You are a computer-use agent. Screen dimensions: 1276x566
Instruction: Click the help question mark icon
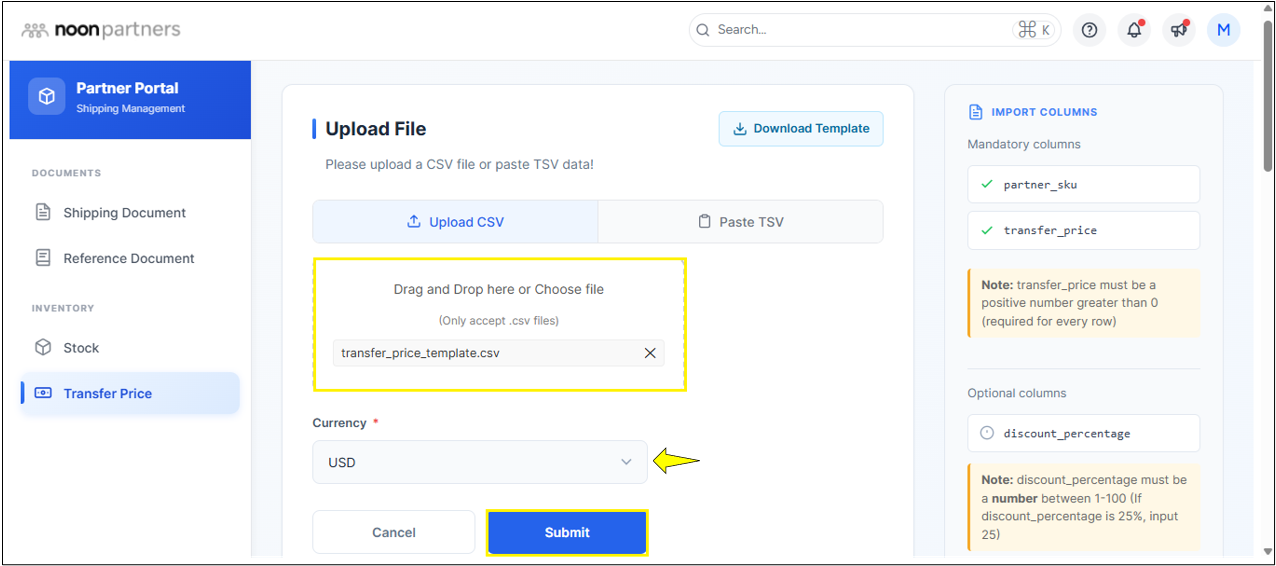[x=1089, y=30]
